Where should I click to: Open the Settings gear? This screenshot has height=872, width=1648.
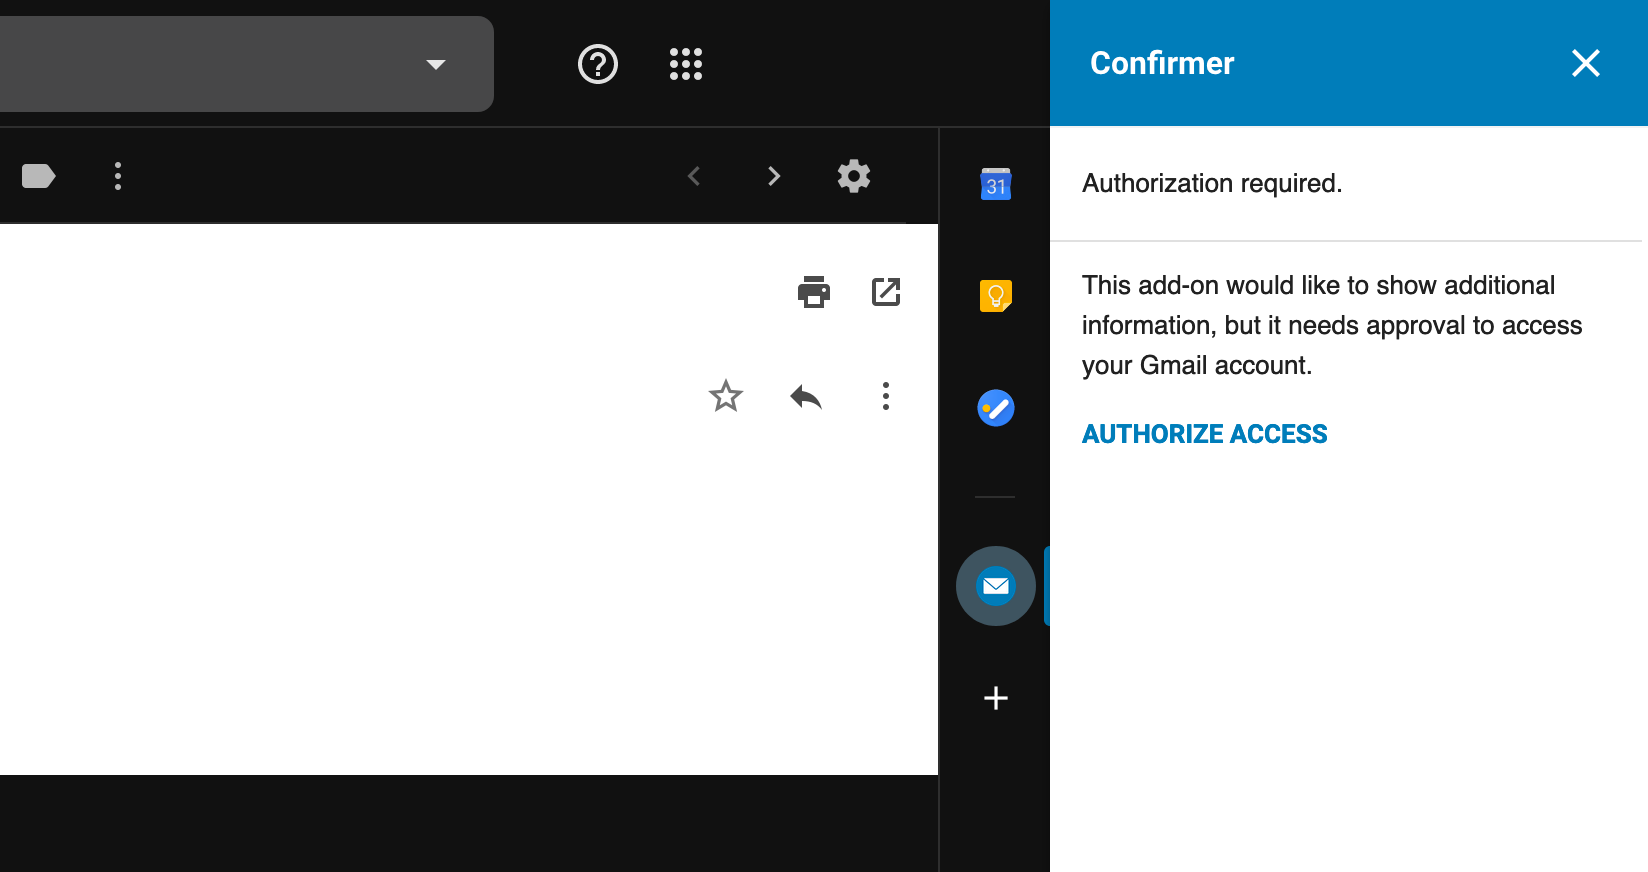point(854,176)
